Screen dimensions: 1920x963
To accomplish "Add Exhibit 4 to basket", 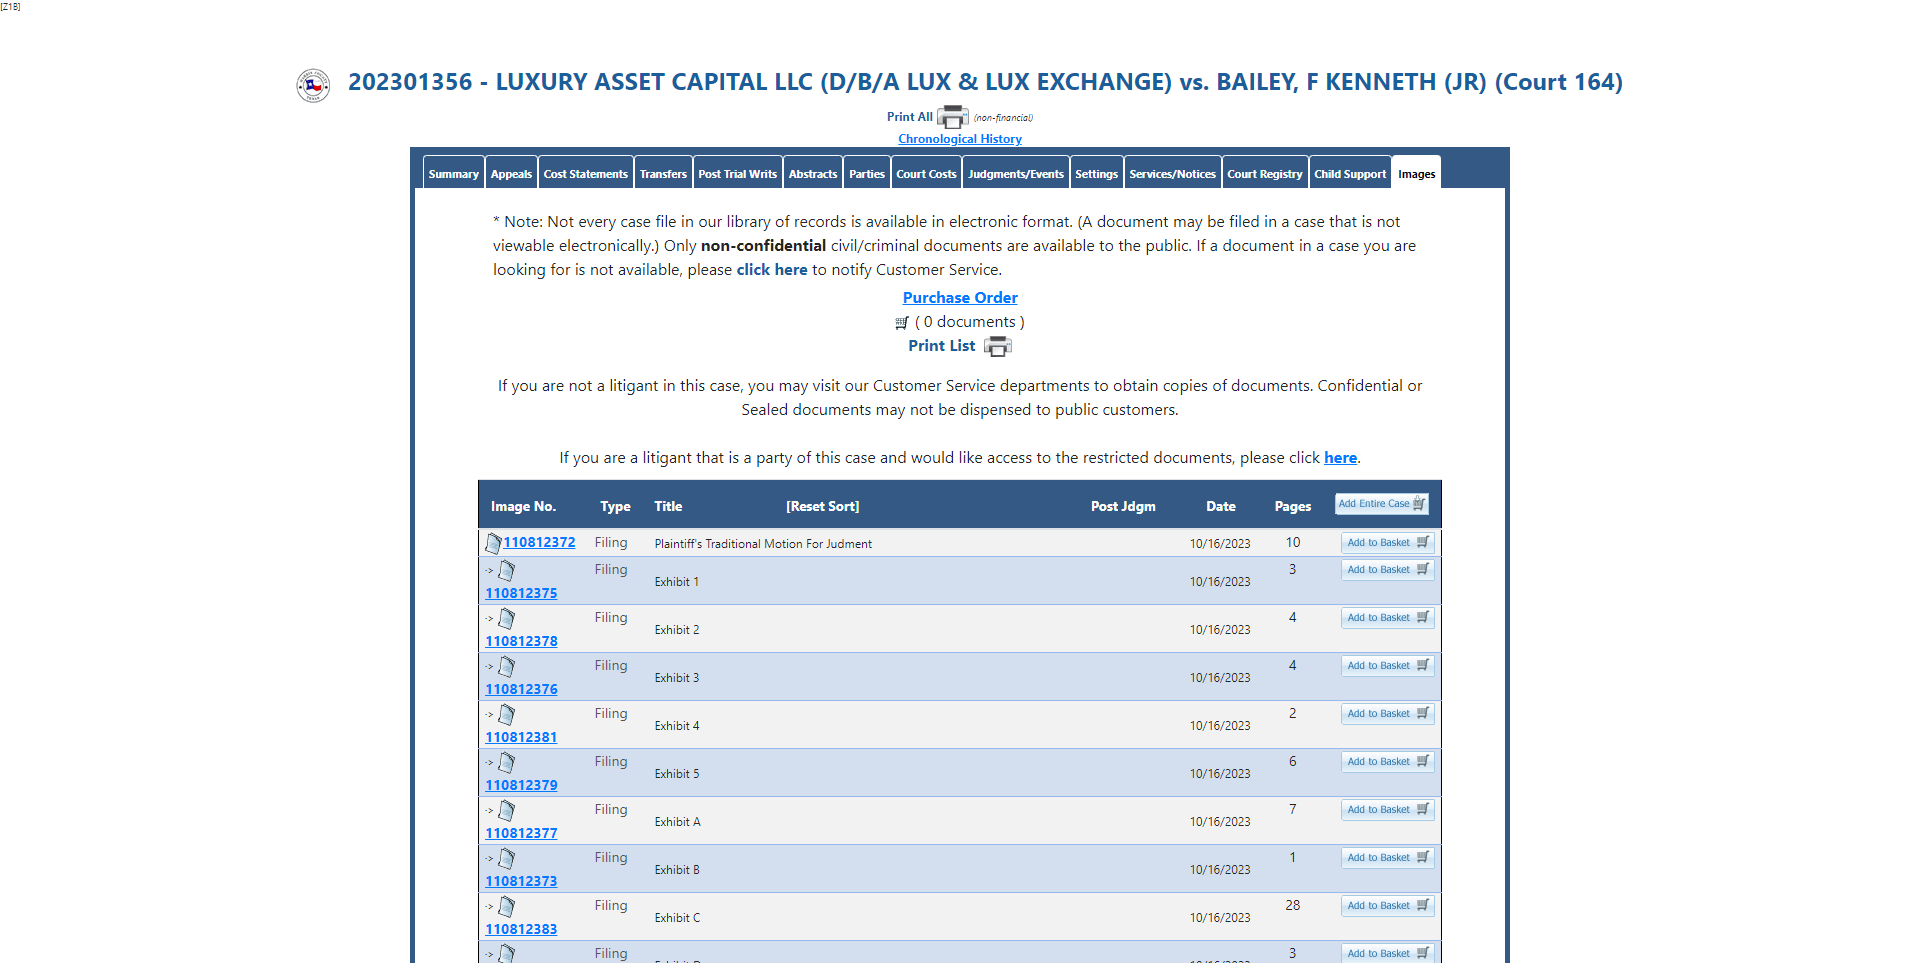I will (1387, 714).
